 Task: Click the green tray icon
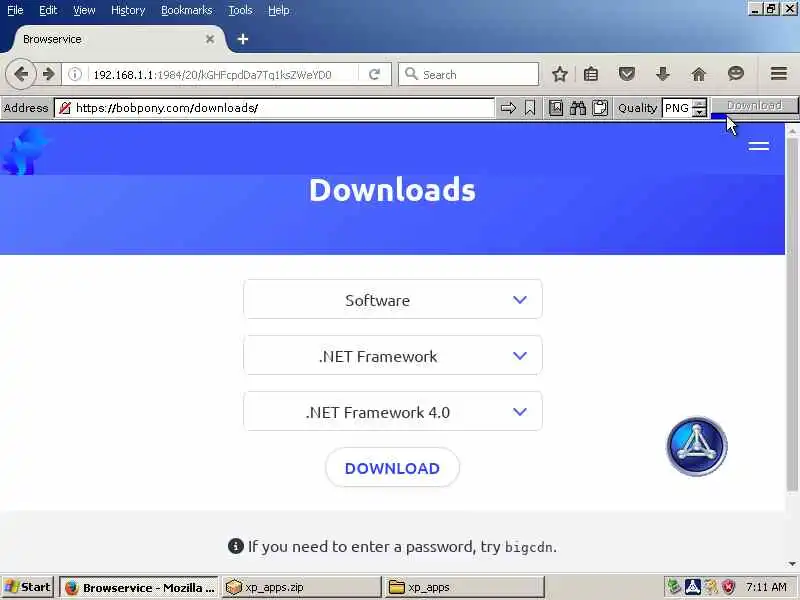[x=673, y=587]
